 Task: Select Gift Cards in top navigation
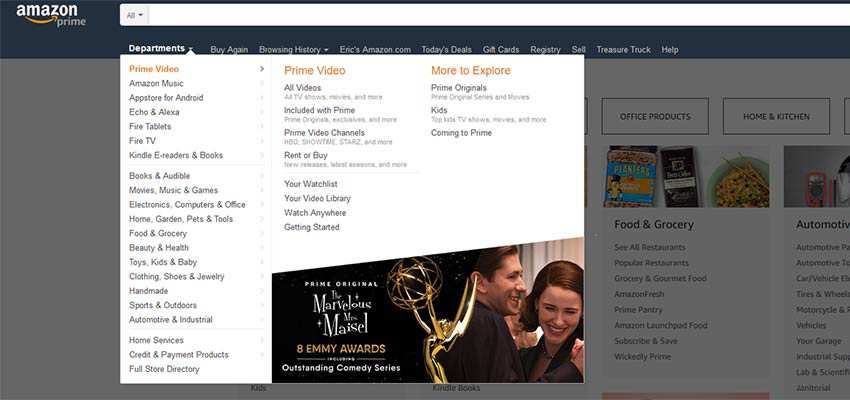(500, 49)
